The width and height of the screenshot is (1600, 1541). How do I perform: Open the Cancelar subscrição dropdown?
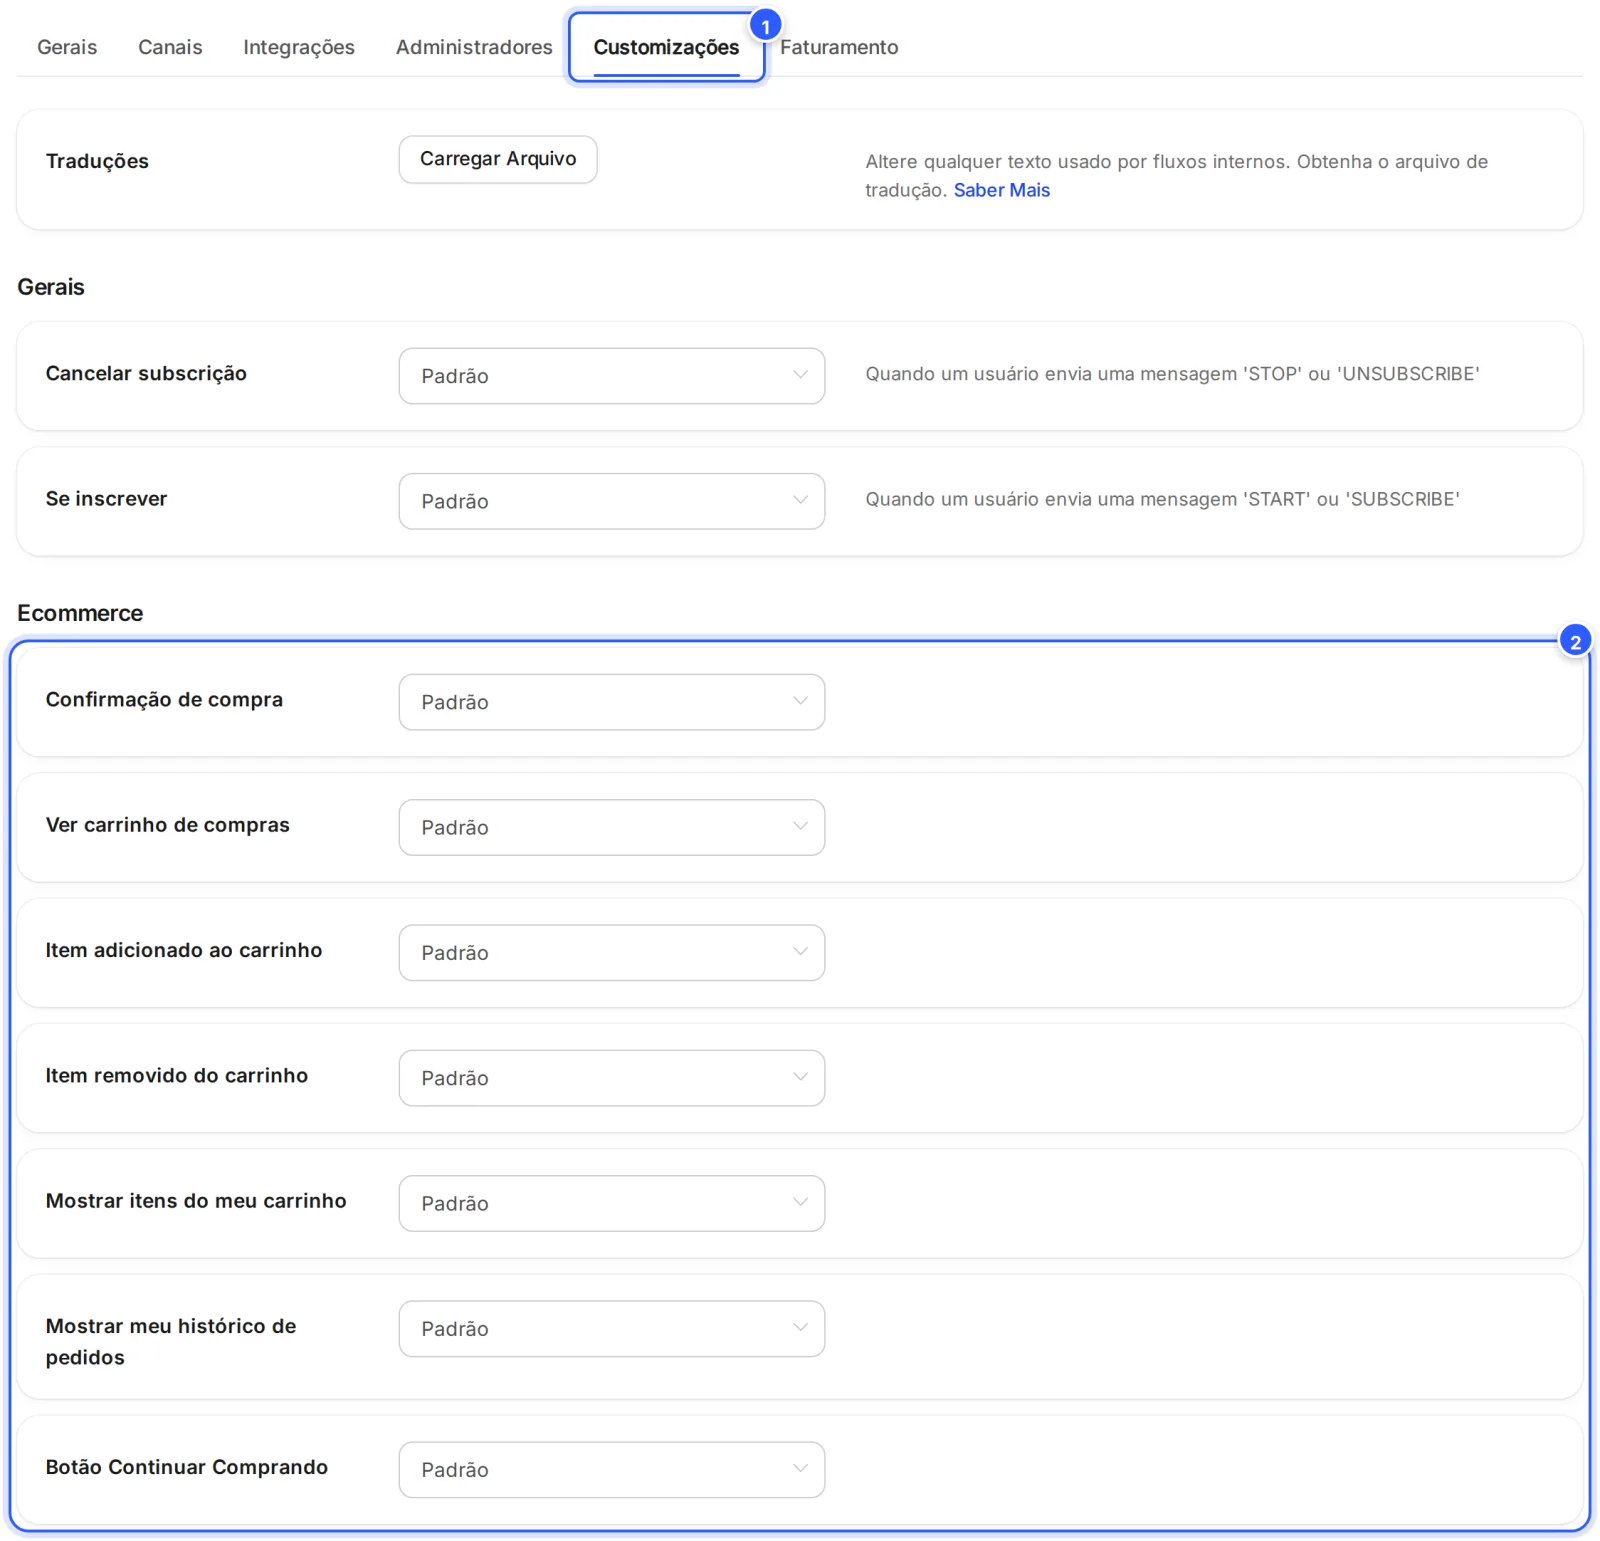(612, 376)
